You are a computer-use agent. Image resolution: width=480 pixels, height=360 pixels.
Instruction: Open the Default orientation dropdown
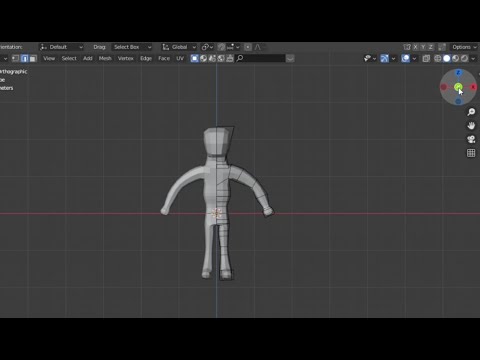coord(61,47)
